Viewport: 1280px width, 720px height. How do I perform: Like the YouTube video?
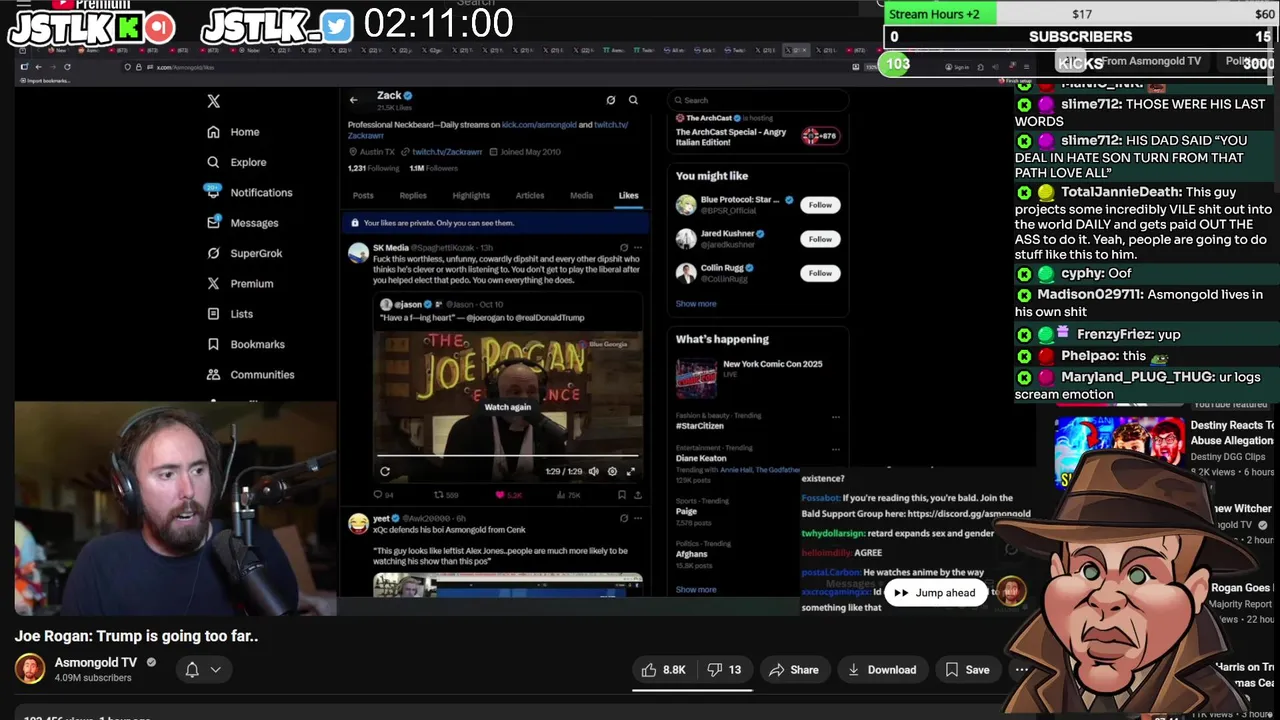[x=663, y=670]
